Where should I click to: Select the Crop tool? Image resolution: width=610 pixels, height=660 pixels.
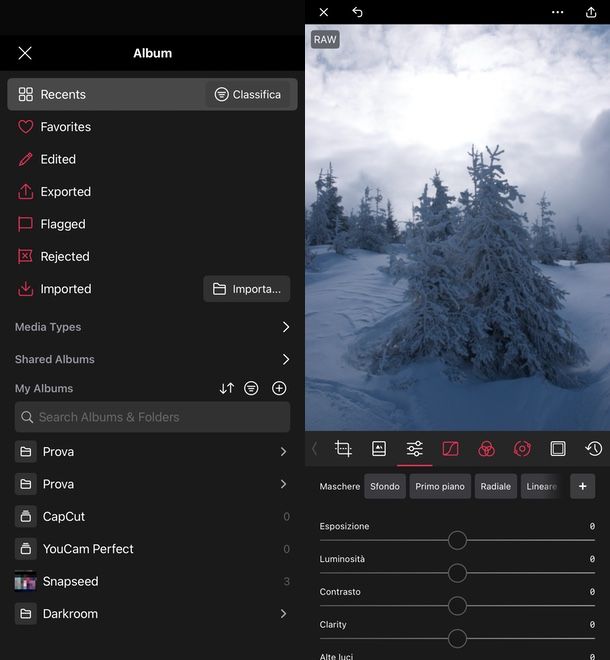click(343, 449)
